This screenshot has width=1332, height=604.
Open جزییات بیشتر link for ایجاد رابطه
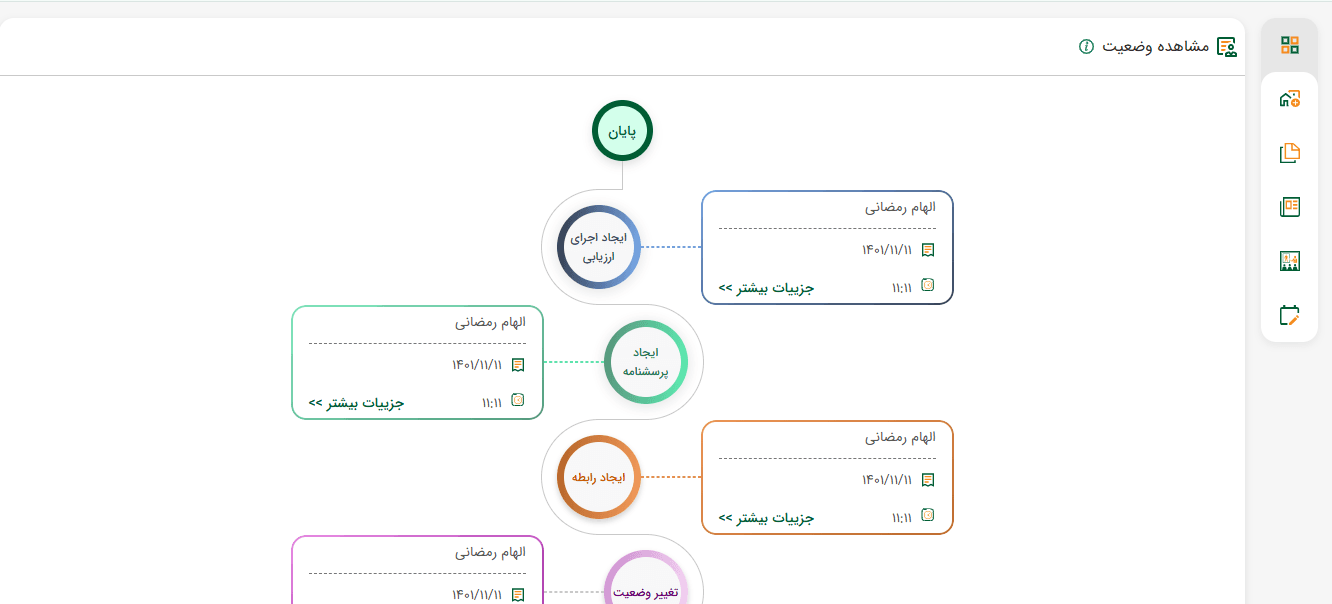766,518
